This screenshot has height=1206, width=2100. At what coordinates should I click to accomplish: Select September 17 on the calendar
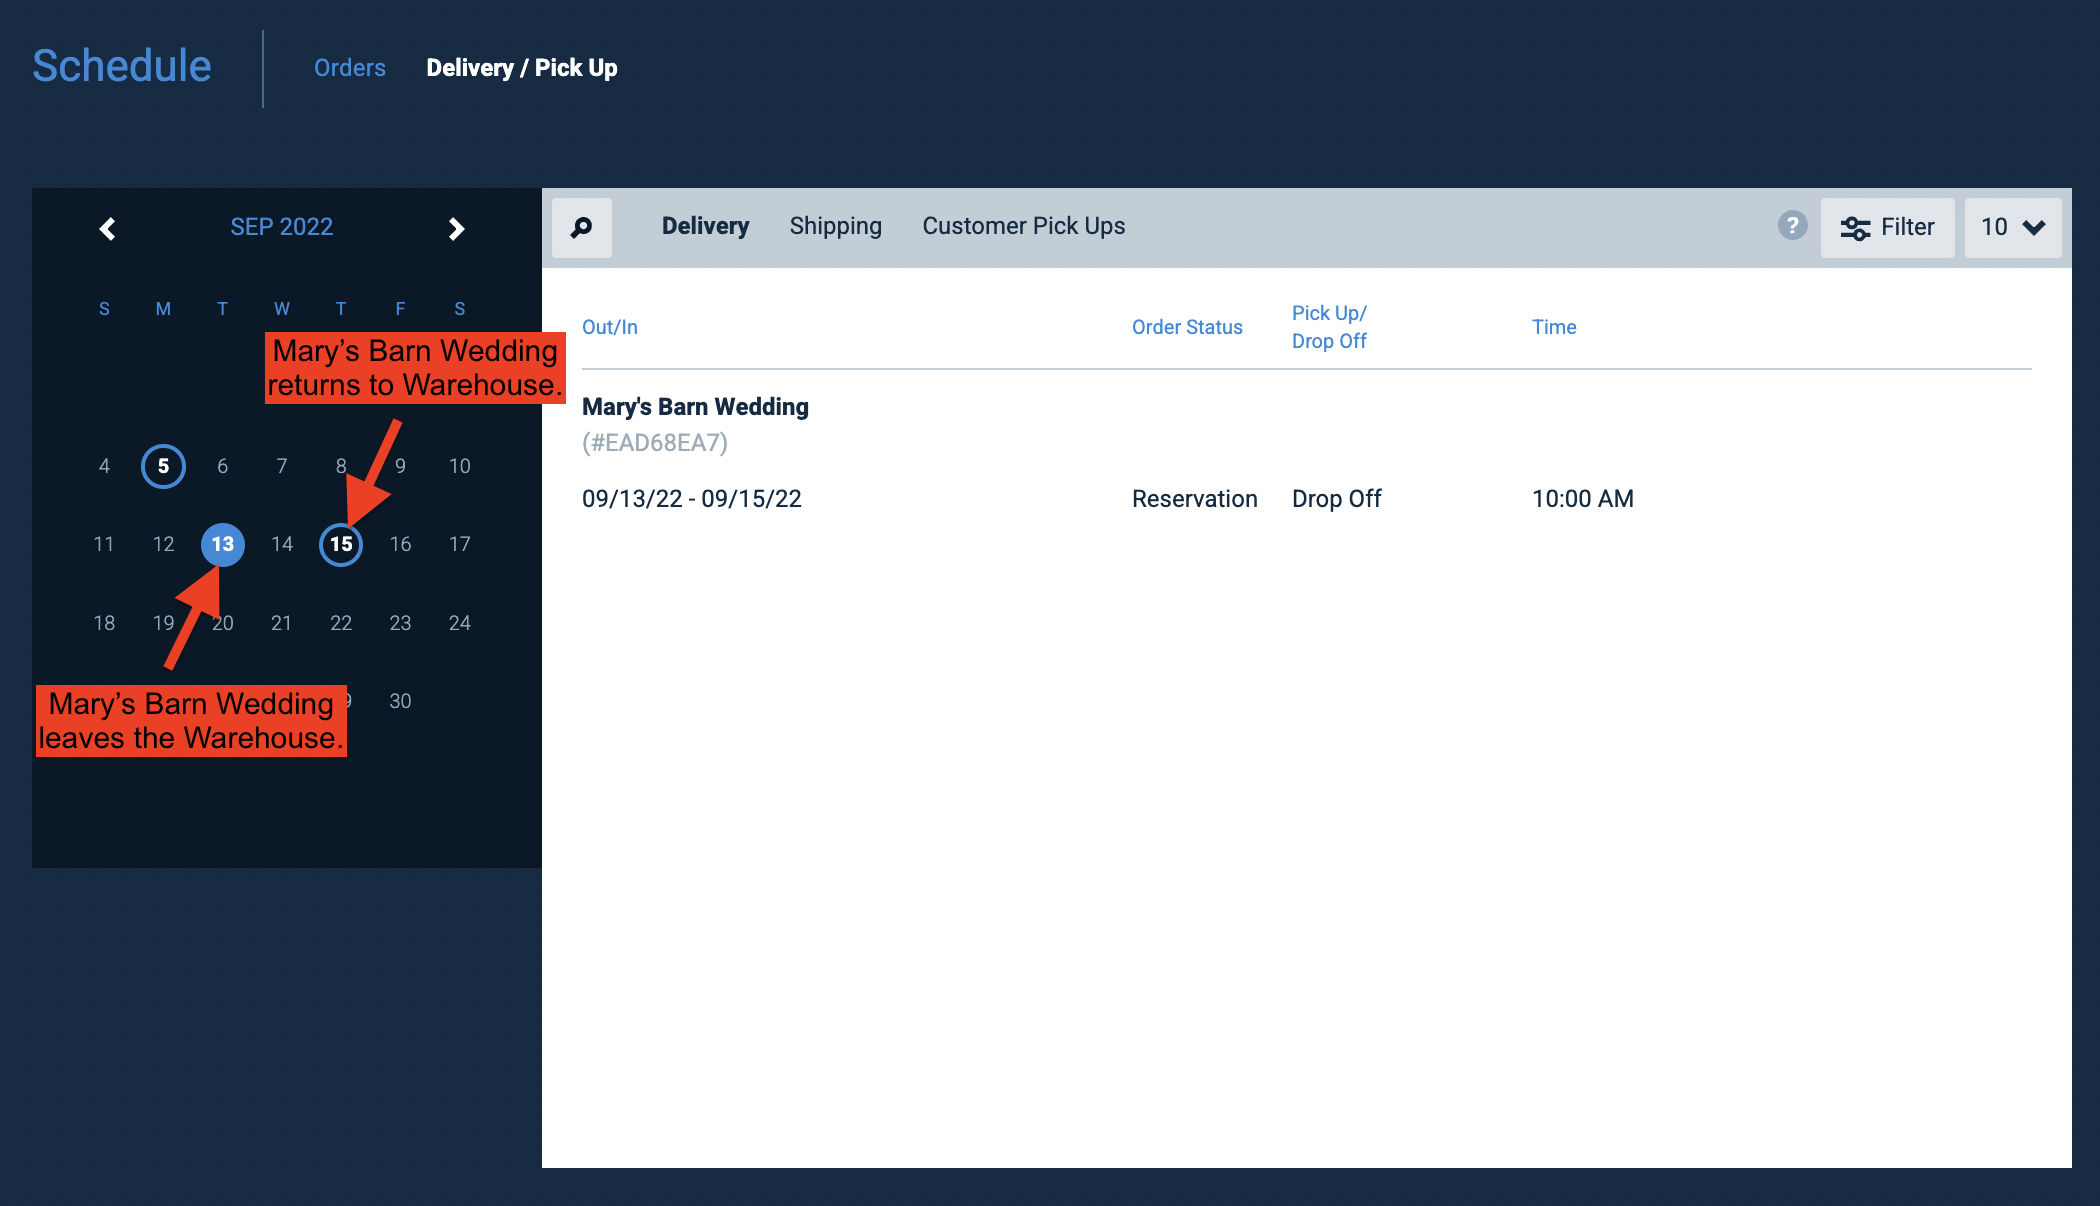pos(459,544)
